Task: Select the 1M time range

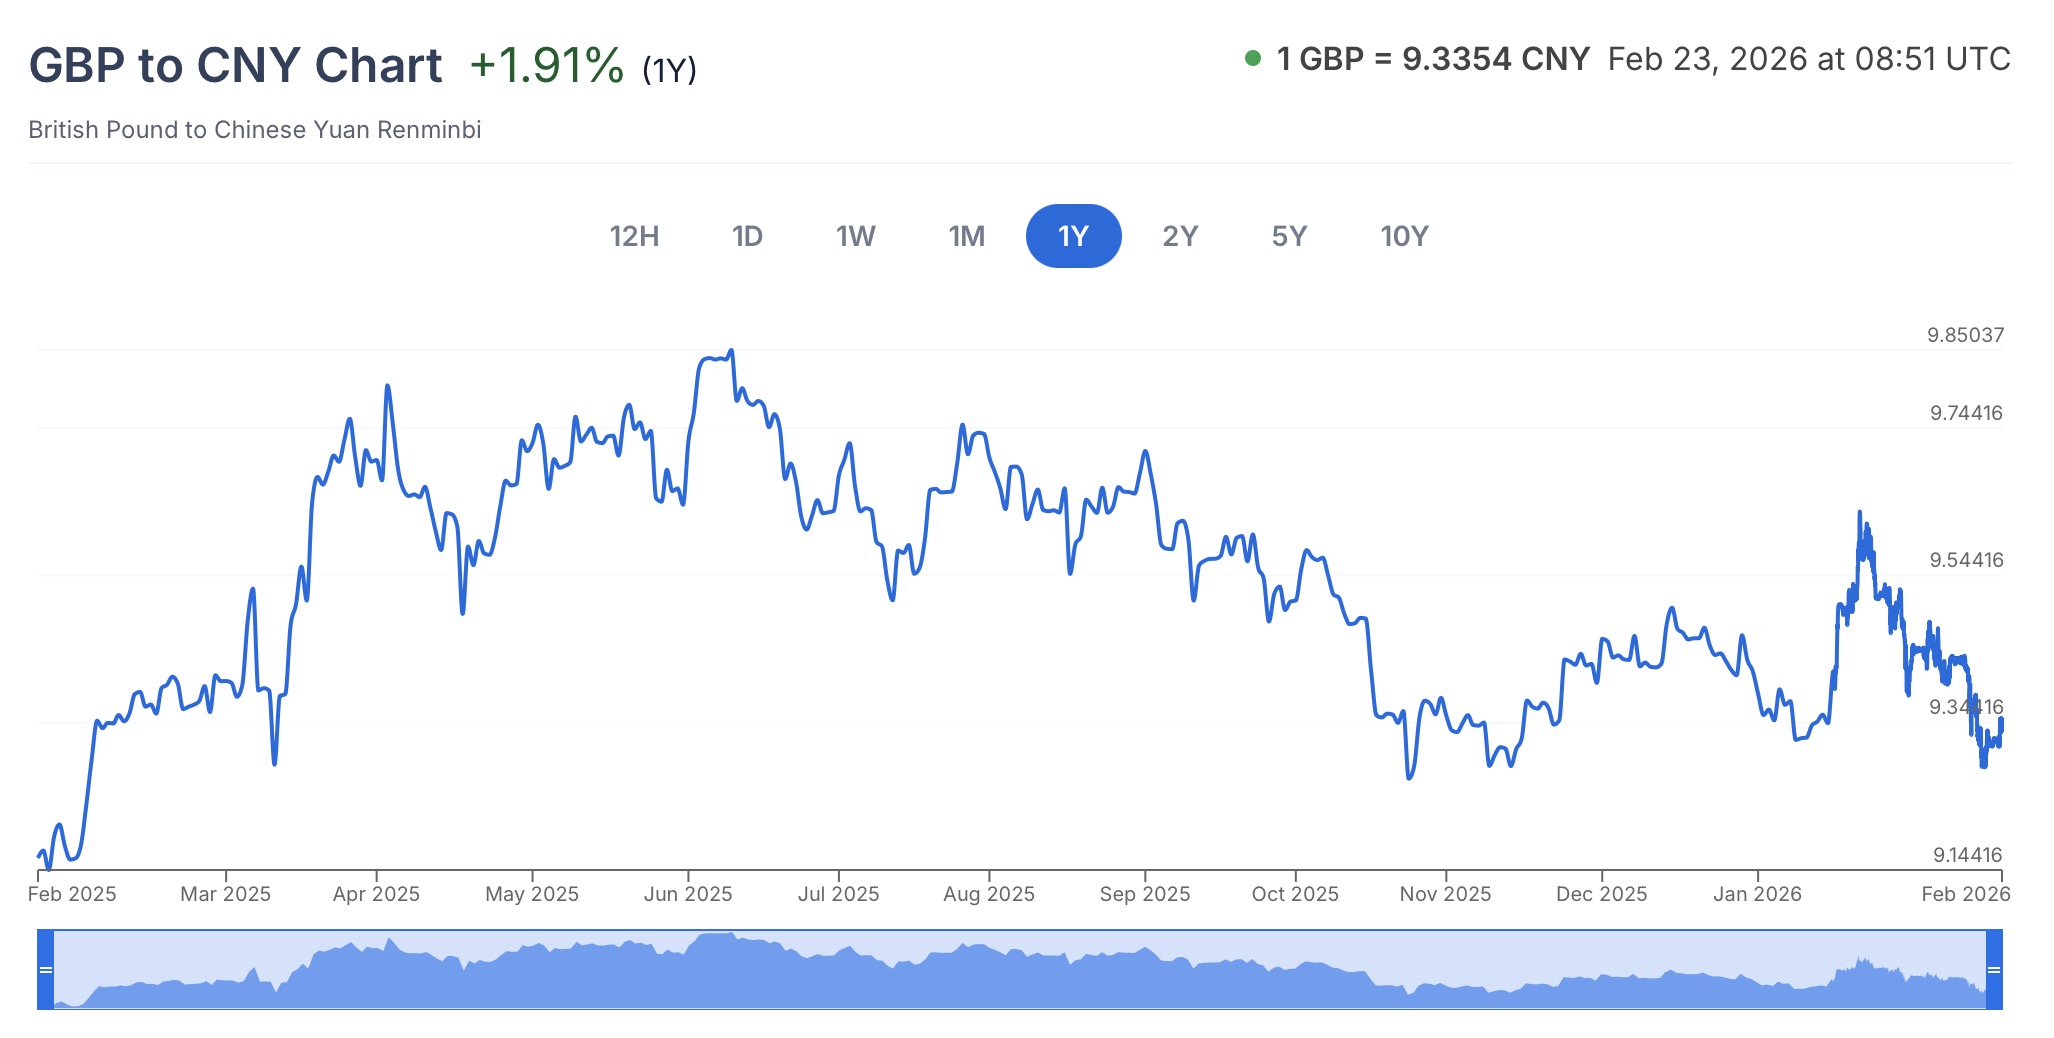Action: pos(966,236)
